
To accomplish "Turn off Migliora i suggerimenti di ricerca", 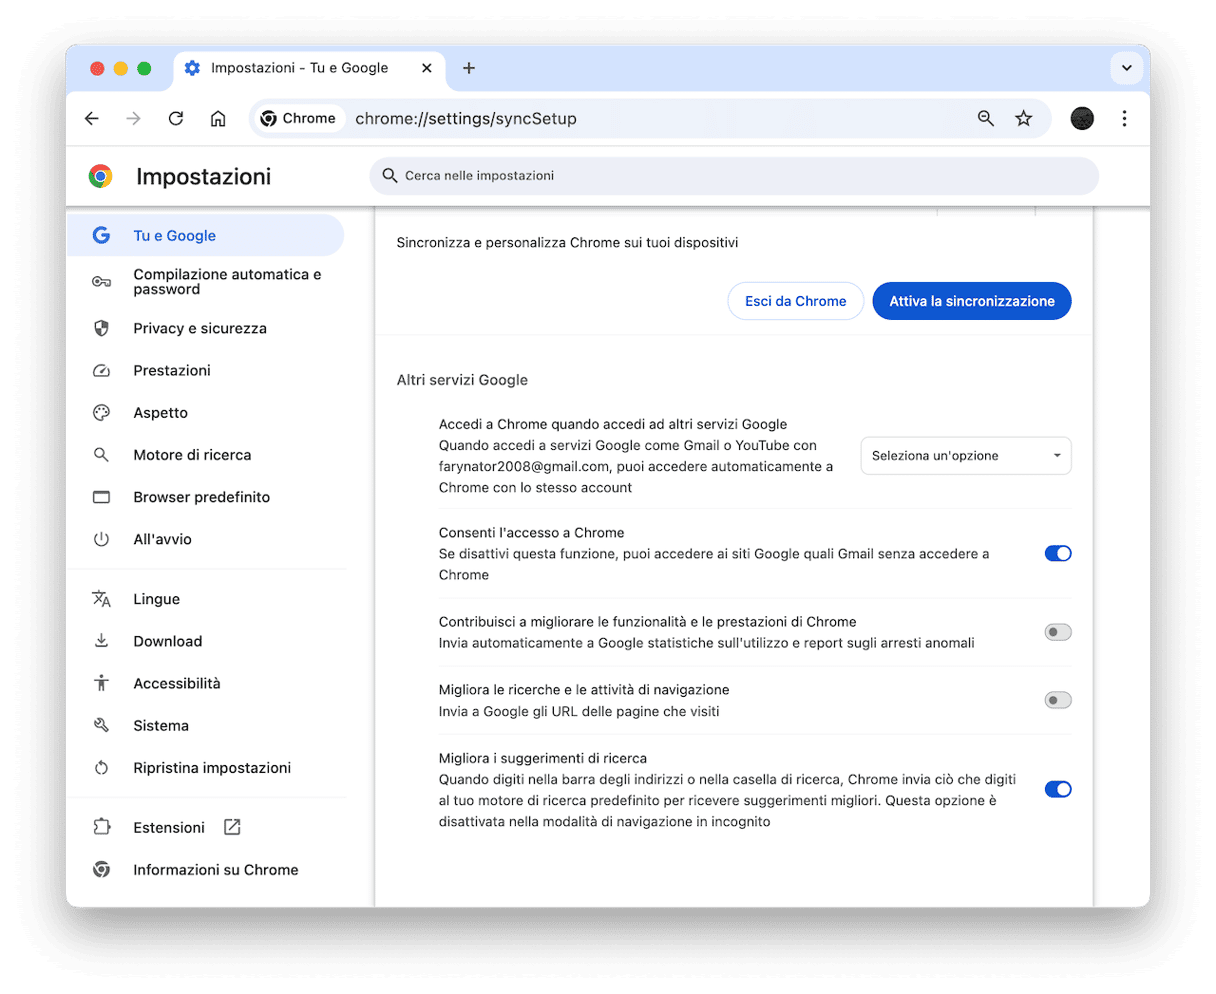I will [1057, 789].
